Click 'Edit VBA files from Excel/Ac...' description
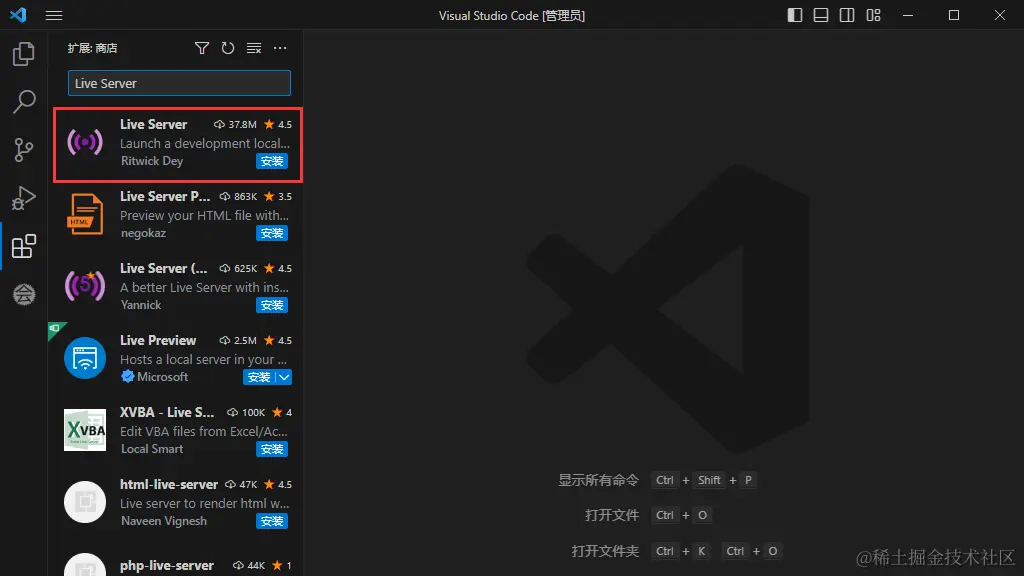1024x576 pixels. (x=204, y=432)
